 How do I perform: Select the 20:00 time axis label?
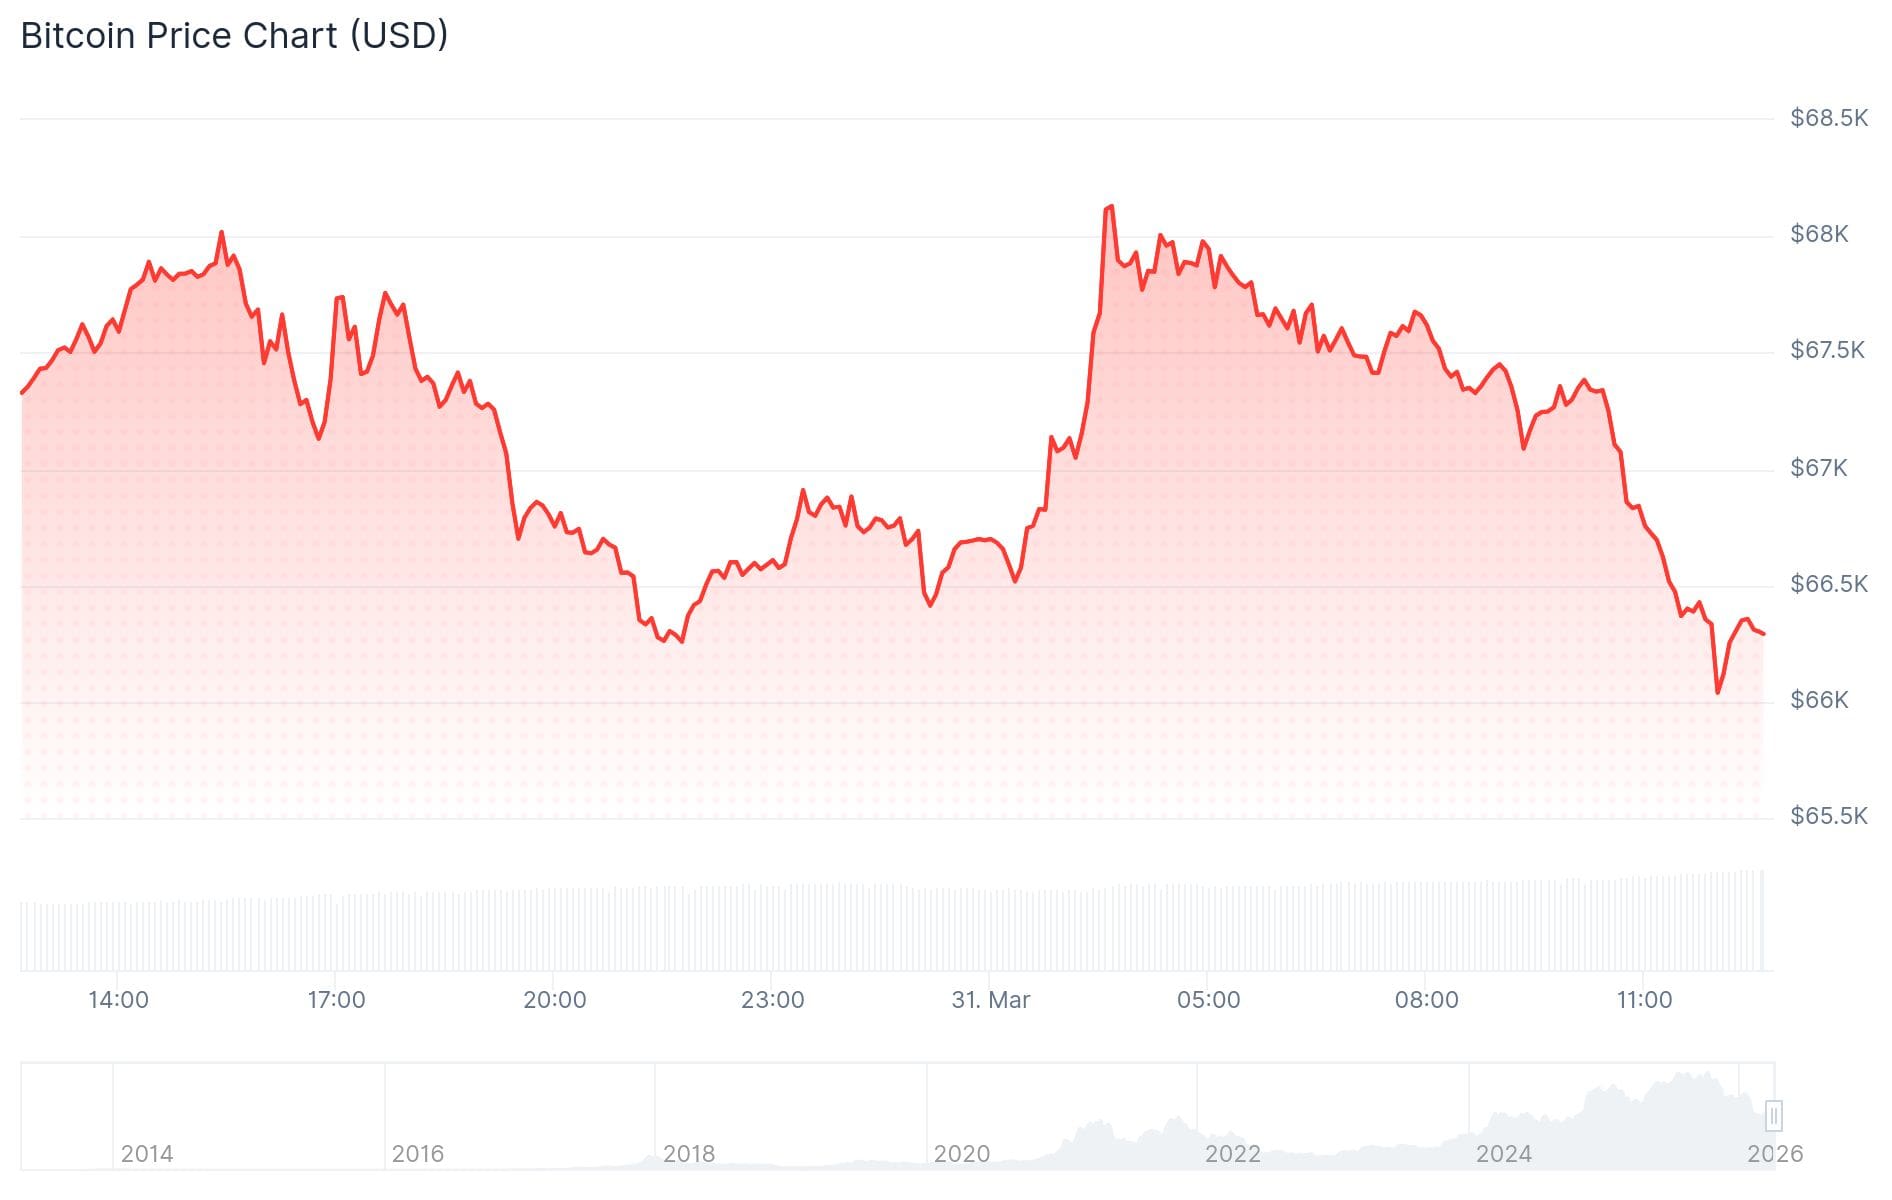tap(554, 1000)
